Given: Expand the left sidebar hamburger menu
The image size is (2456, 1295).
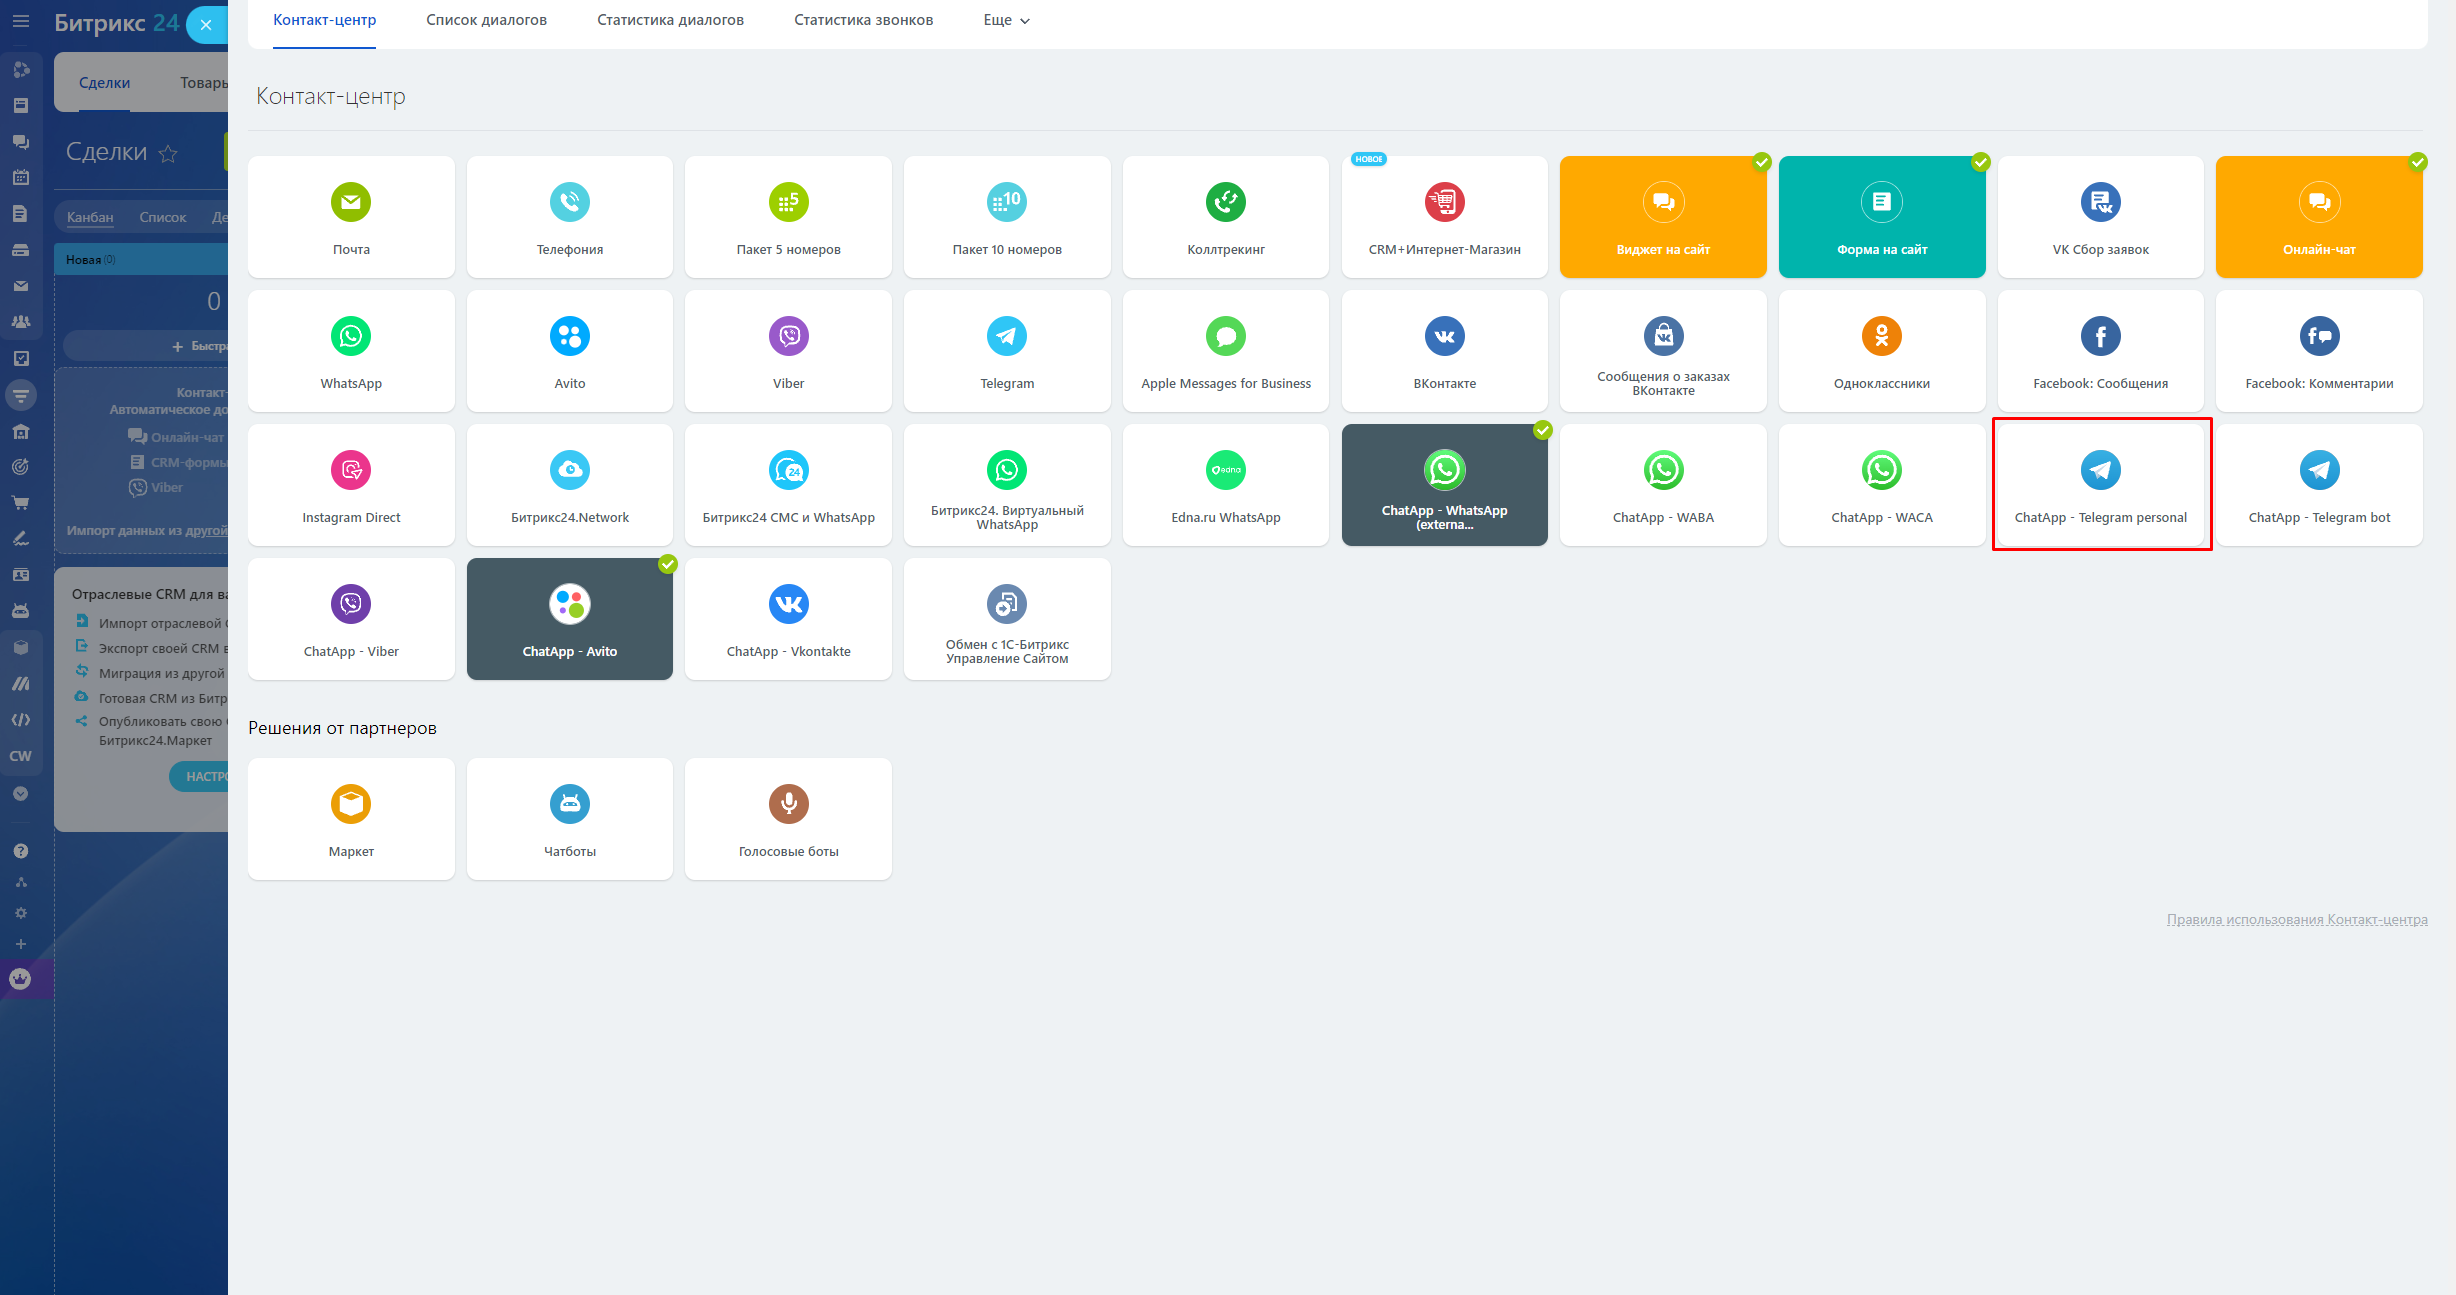Looking at the screenshot, I should 21,21.
